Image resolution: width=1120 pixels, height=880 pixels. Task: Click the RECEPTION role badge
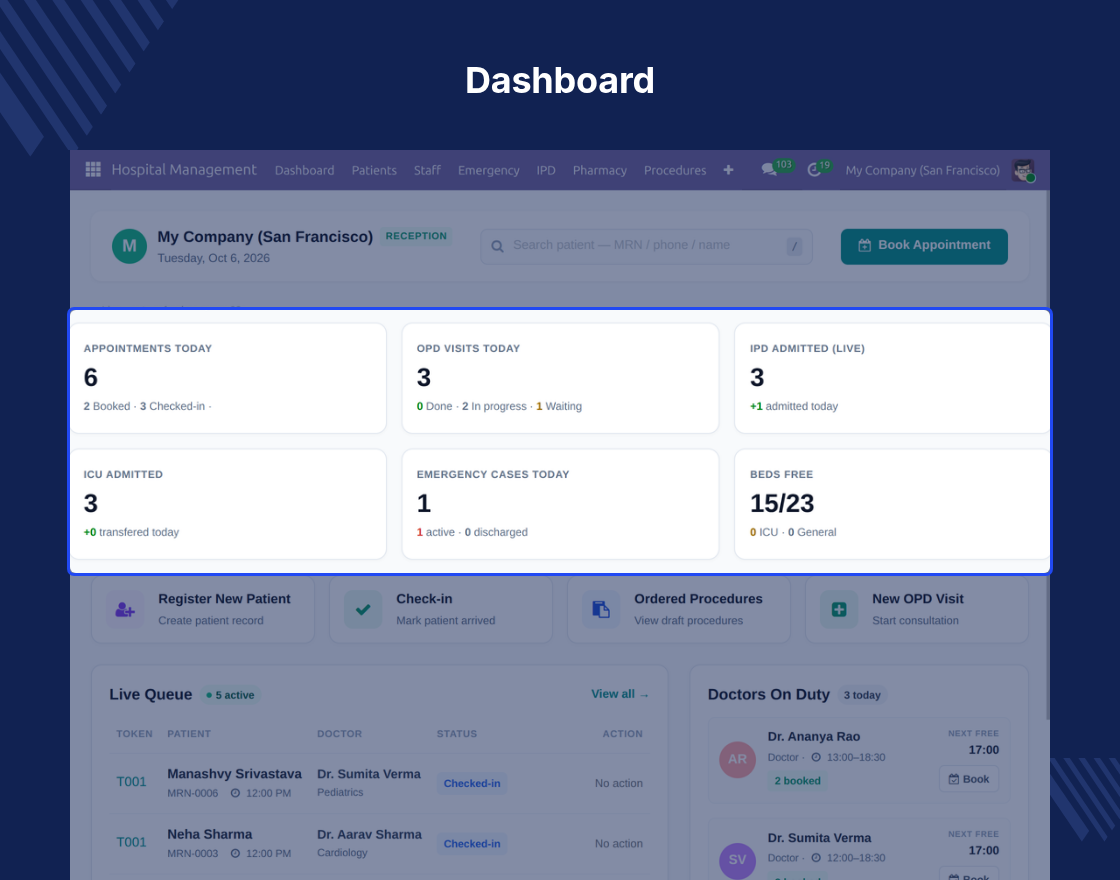(416, 236)
